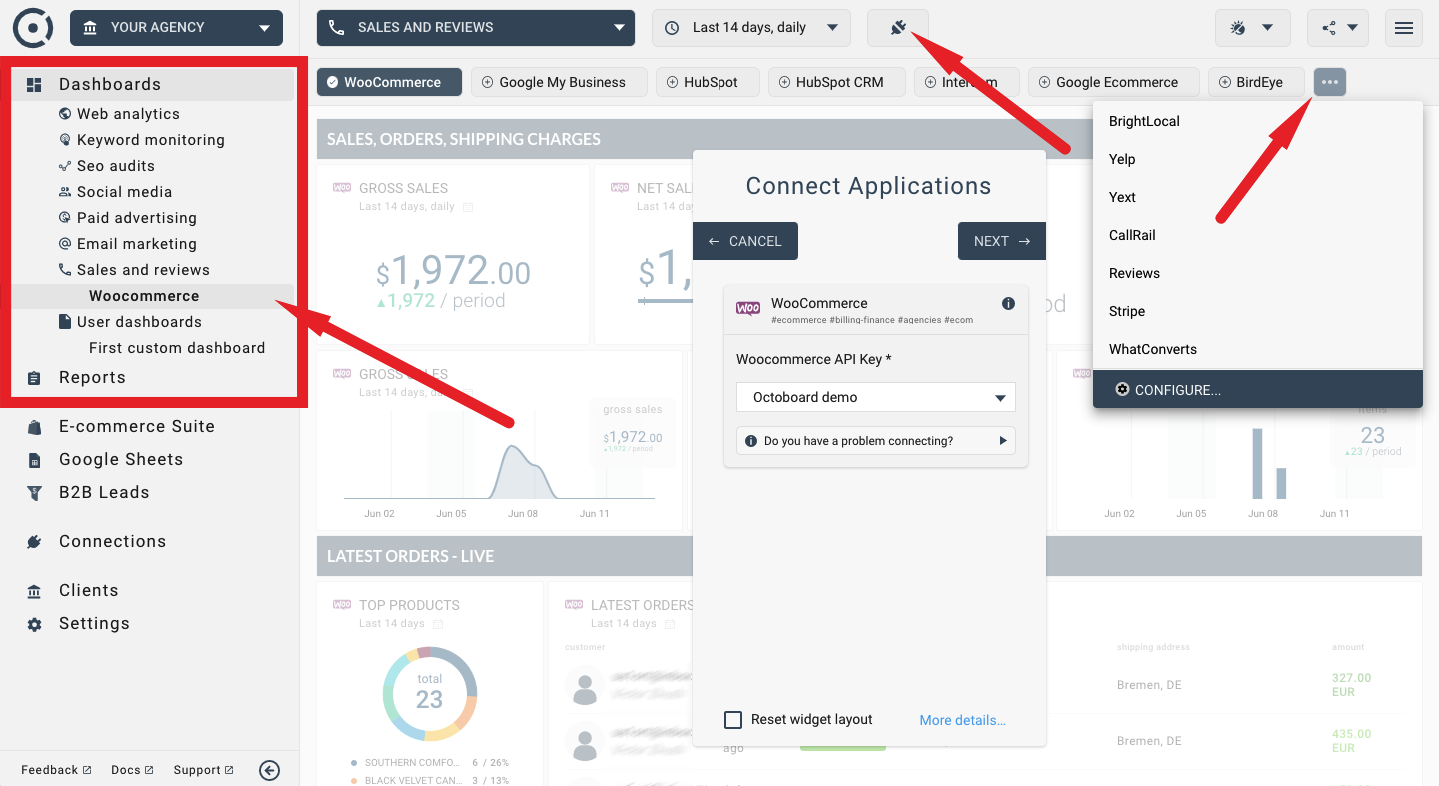Click the 435.00 EUR order amount

click(x=1351, y=741)
